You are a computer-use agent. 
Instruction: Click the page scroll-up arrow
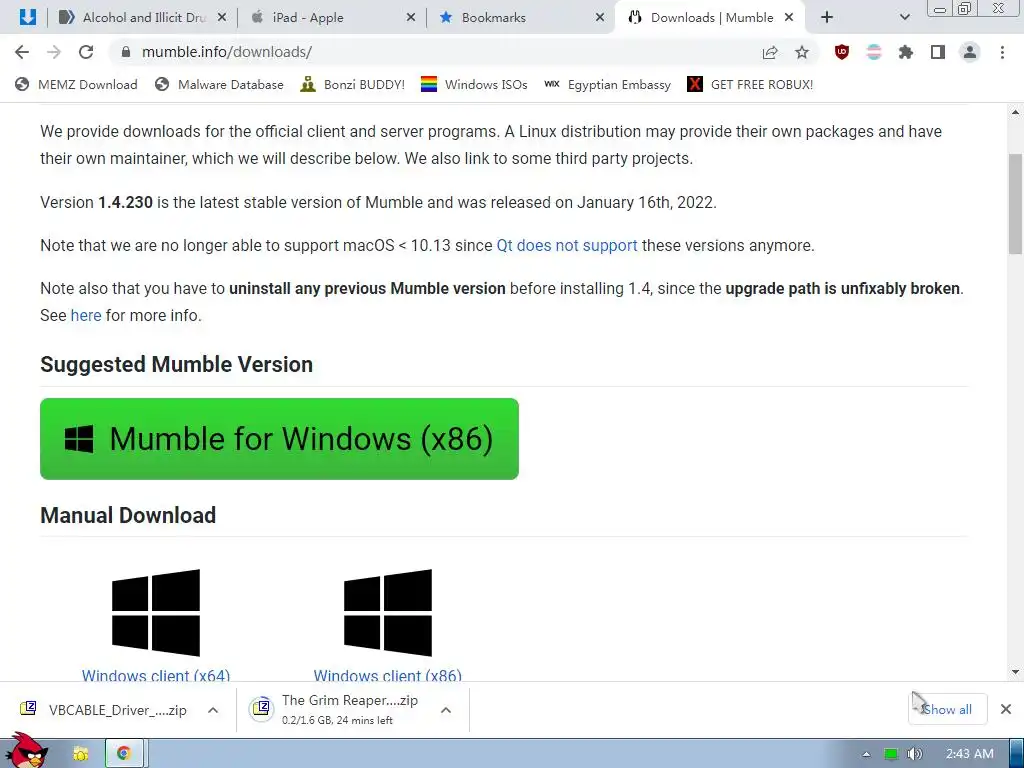point(1016,112)
